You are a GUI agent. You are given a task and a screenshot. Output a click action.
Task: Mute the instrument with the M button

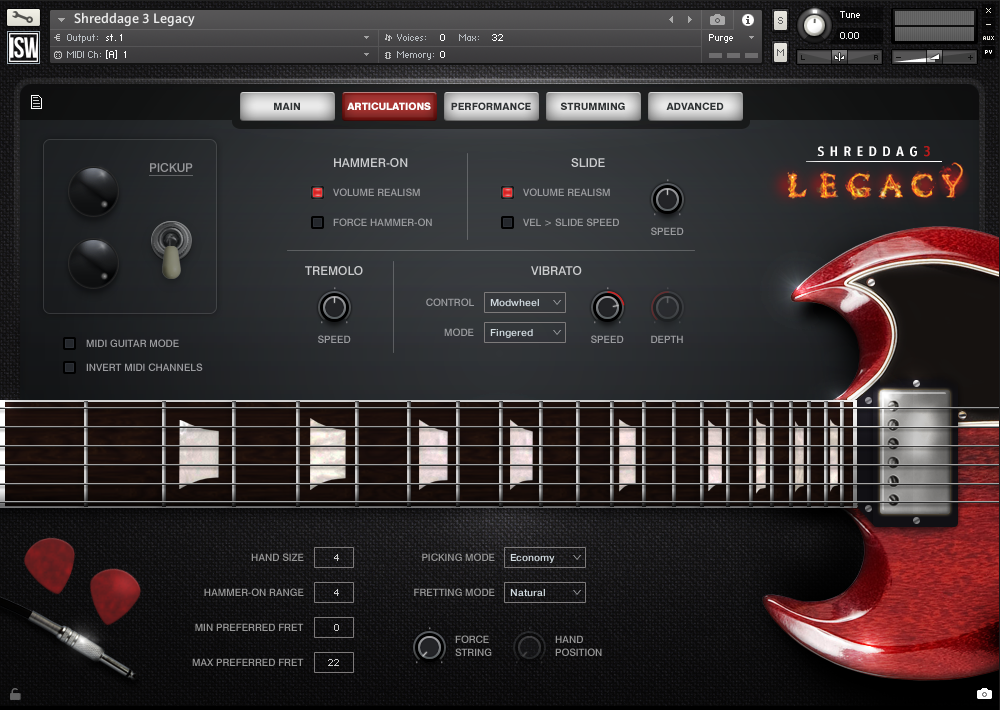[x=780, y=52]
